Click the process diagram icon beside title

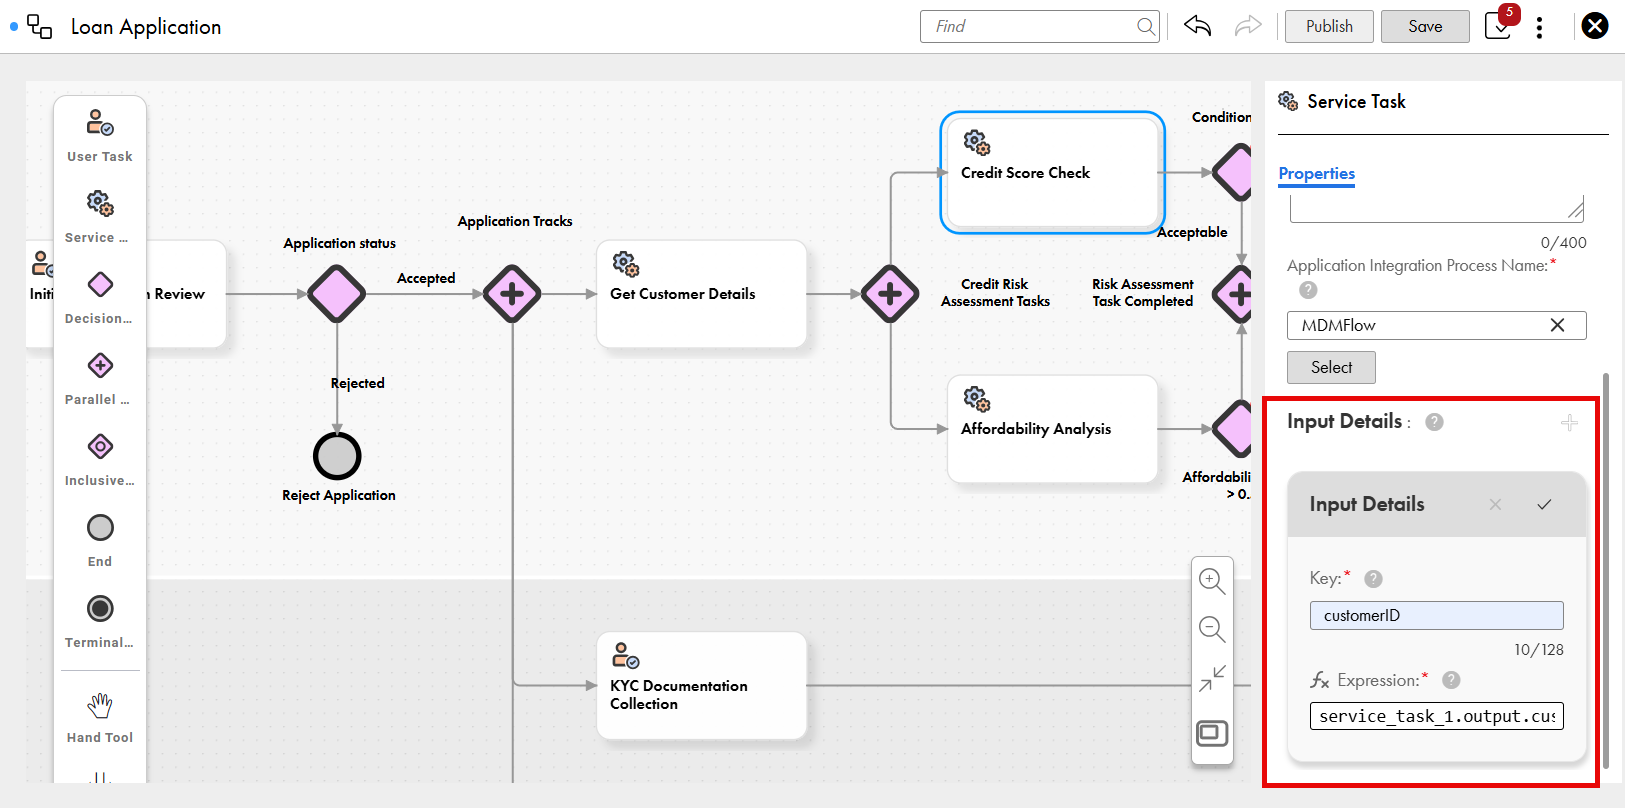tap(40, 27)
